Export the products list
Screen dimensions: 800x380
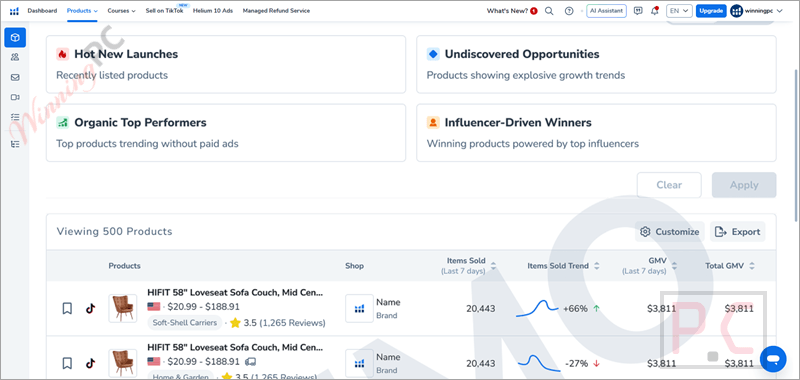[x=738, y=232]
